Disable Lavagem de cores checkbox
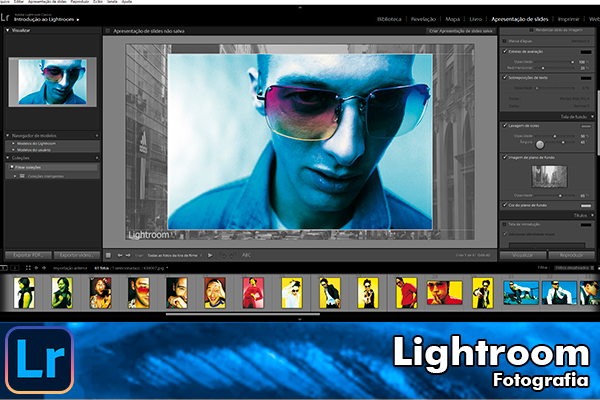600x400 pixels. point(505,125)
